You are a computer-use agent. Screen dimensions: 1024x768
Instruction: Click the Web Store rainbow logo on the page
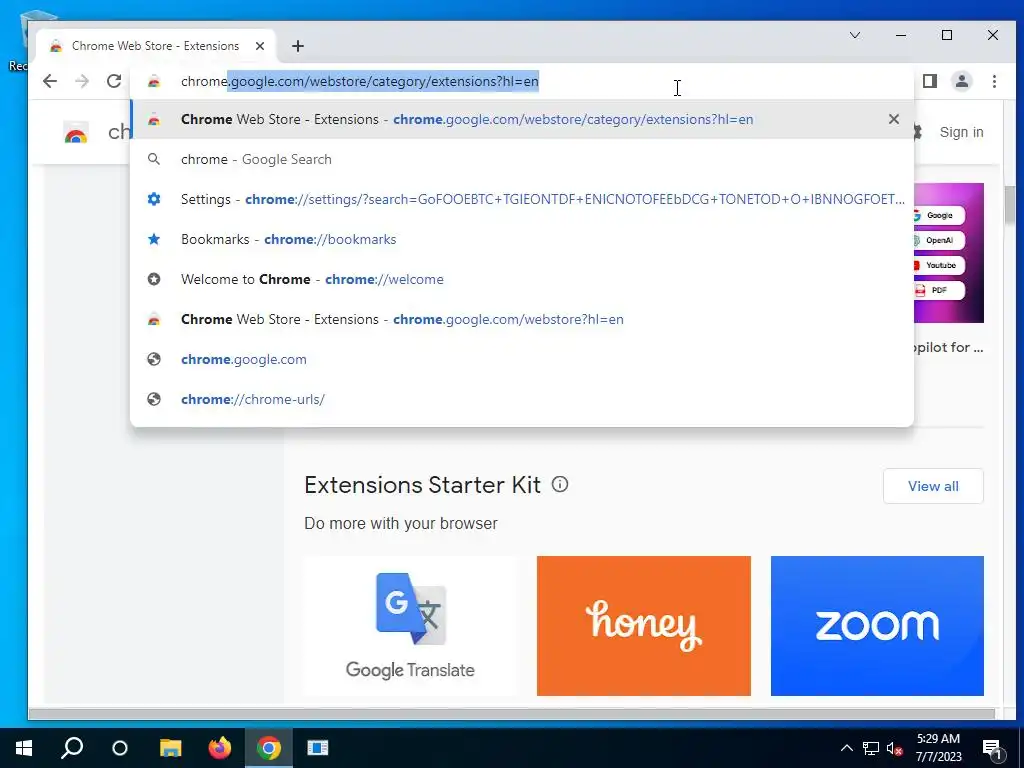tap(76, 133)
